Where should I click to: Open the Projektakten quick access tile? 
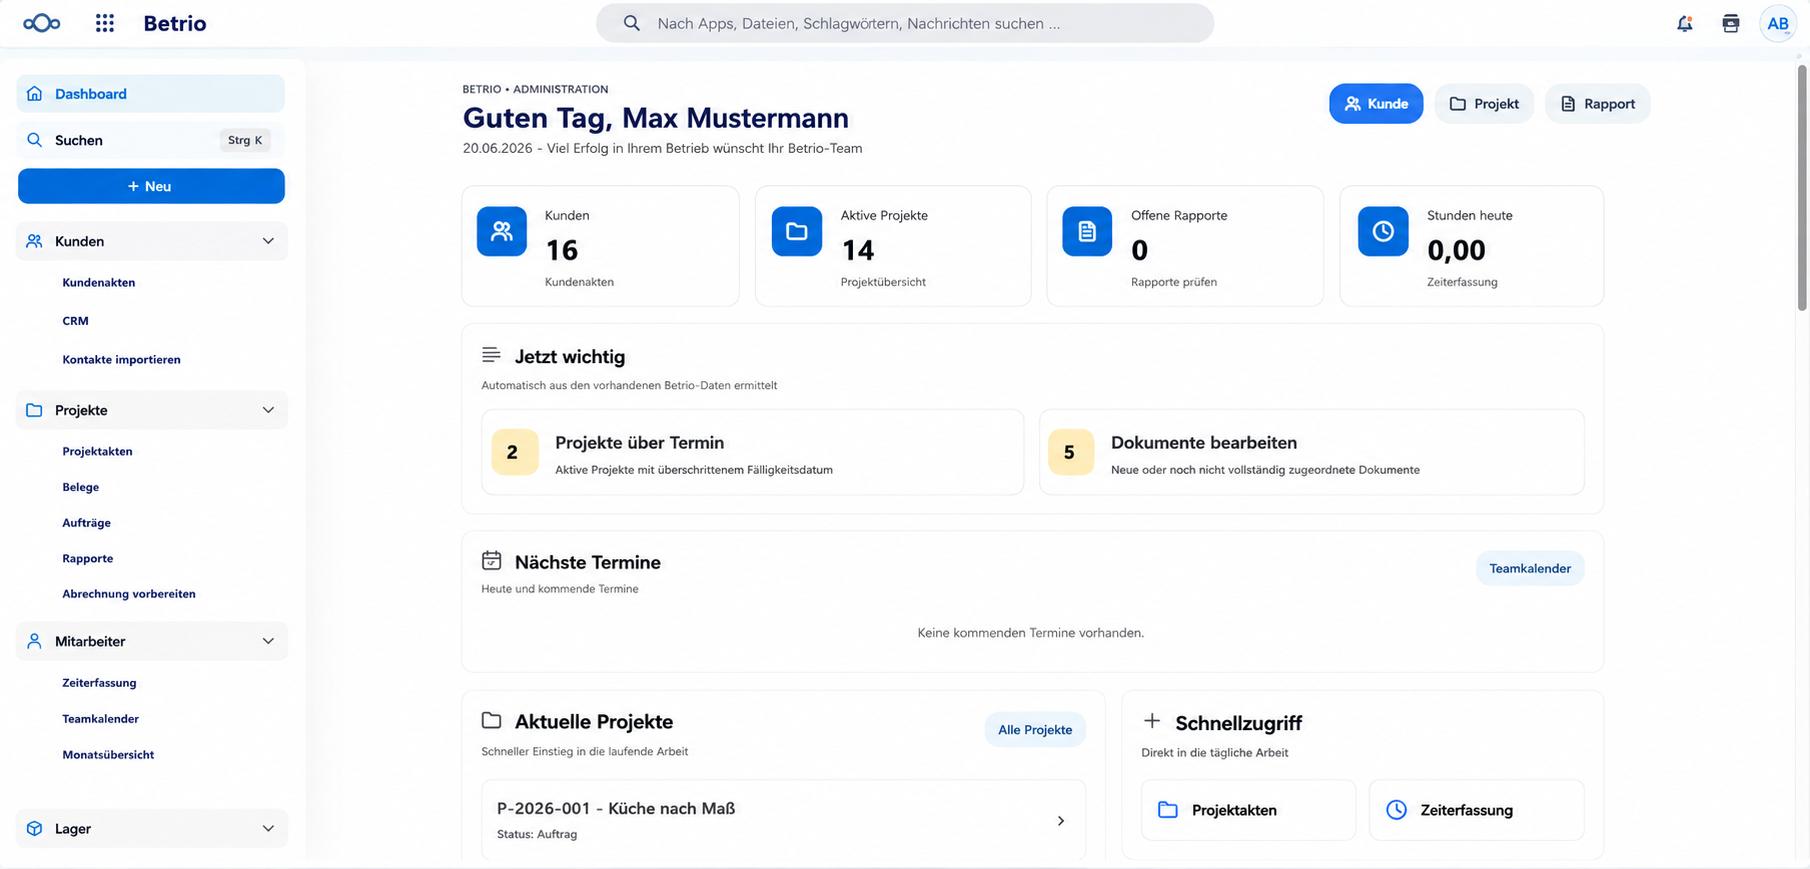[1248, 810]
